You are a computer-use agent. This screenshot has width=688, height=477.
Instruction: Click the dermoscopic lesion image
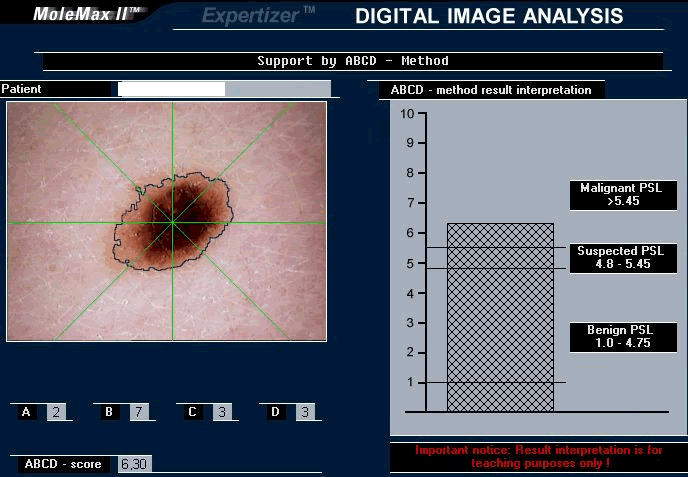pos(166,221)
